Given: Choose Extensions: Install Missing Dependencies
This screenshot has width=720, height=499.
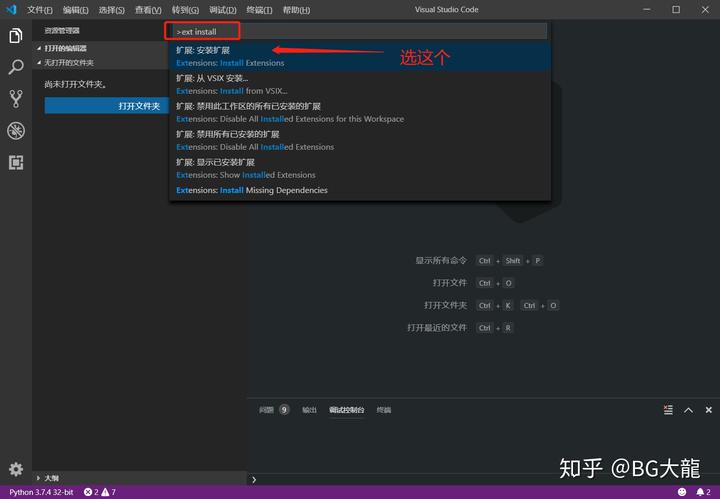Looking at the screenshot, I should pos(360,190).
